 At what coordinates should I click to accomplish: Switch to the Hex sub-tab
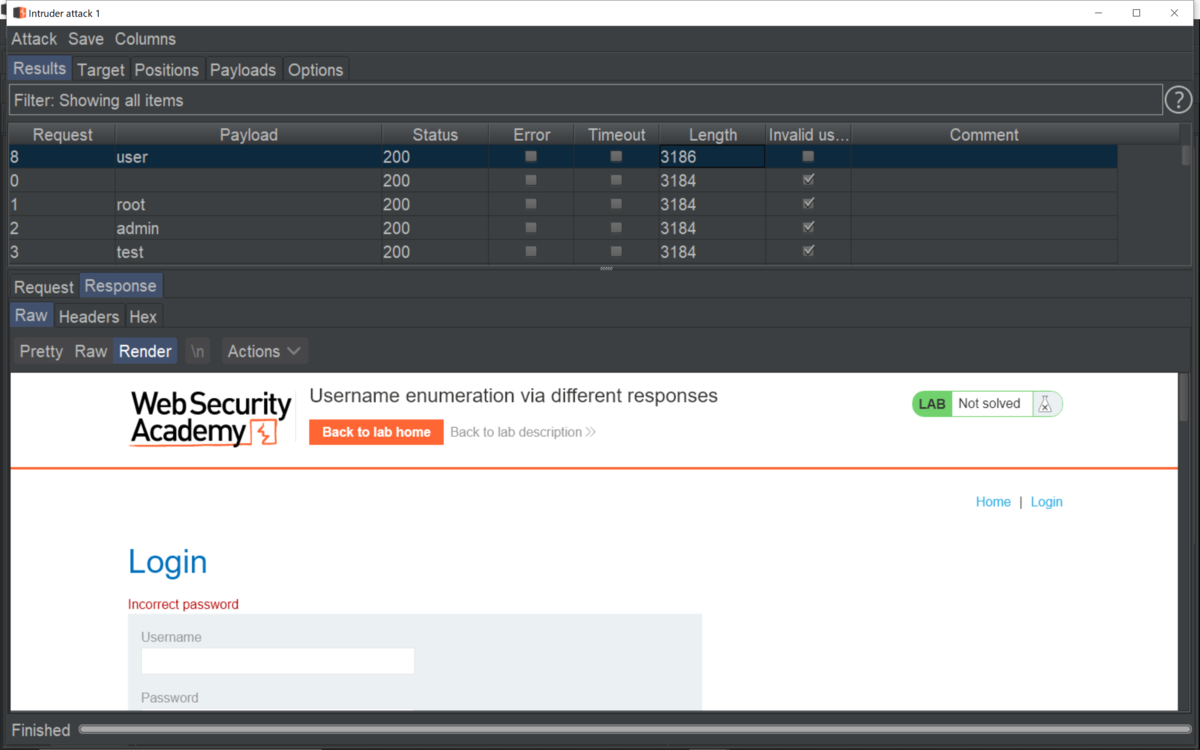click(x=143, y=317)
